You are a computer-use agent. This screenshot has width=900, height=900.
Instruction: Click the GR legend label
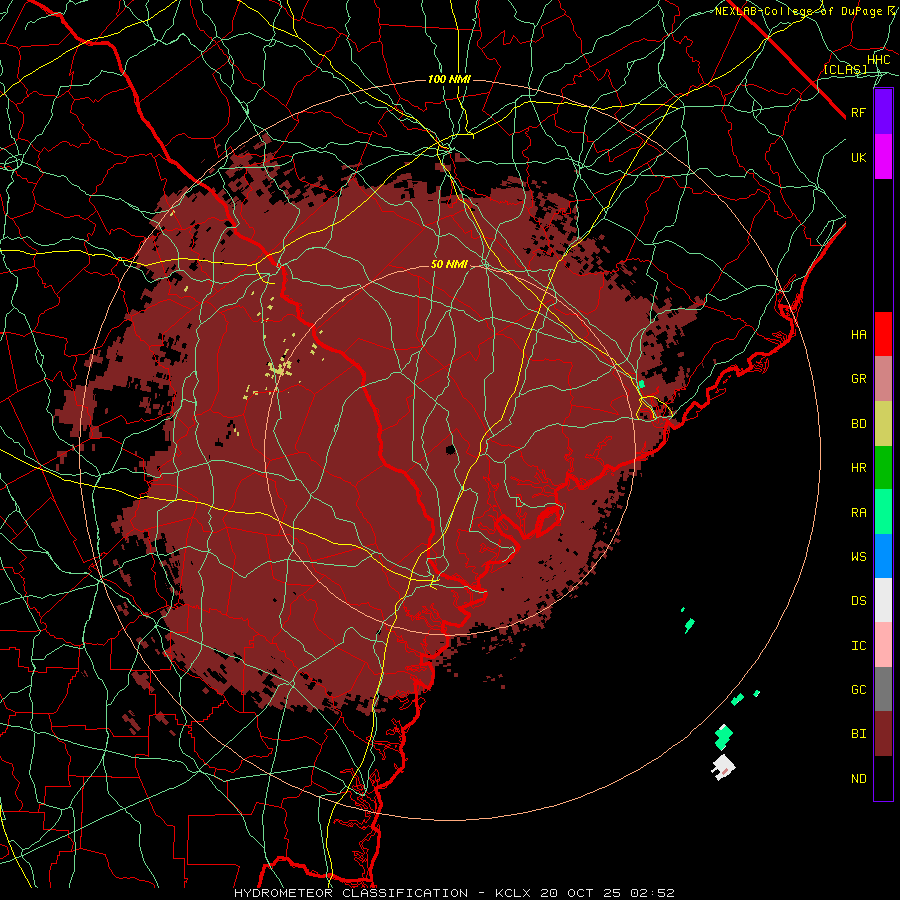pyautogui.click(x=858, y=379)
